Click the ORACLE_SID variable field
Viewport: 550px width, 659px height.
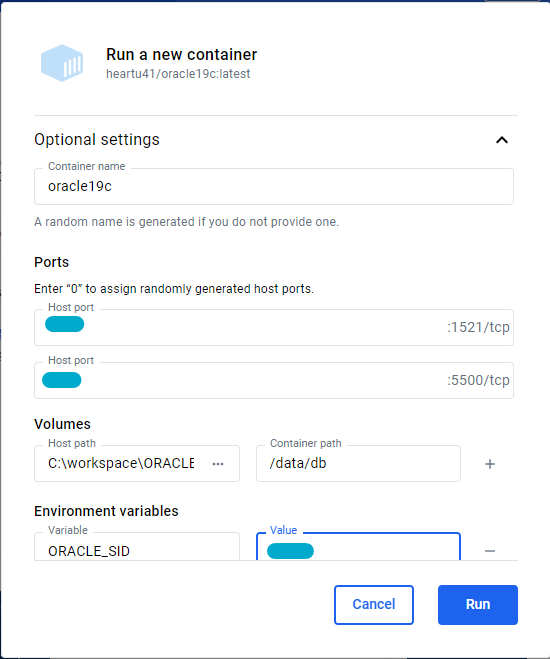tap(137, 546)
